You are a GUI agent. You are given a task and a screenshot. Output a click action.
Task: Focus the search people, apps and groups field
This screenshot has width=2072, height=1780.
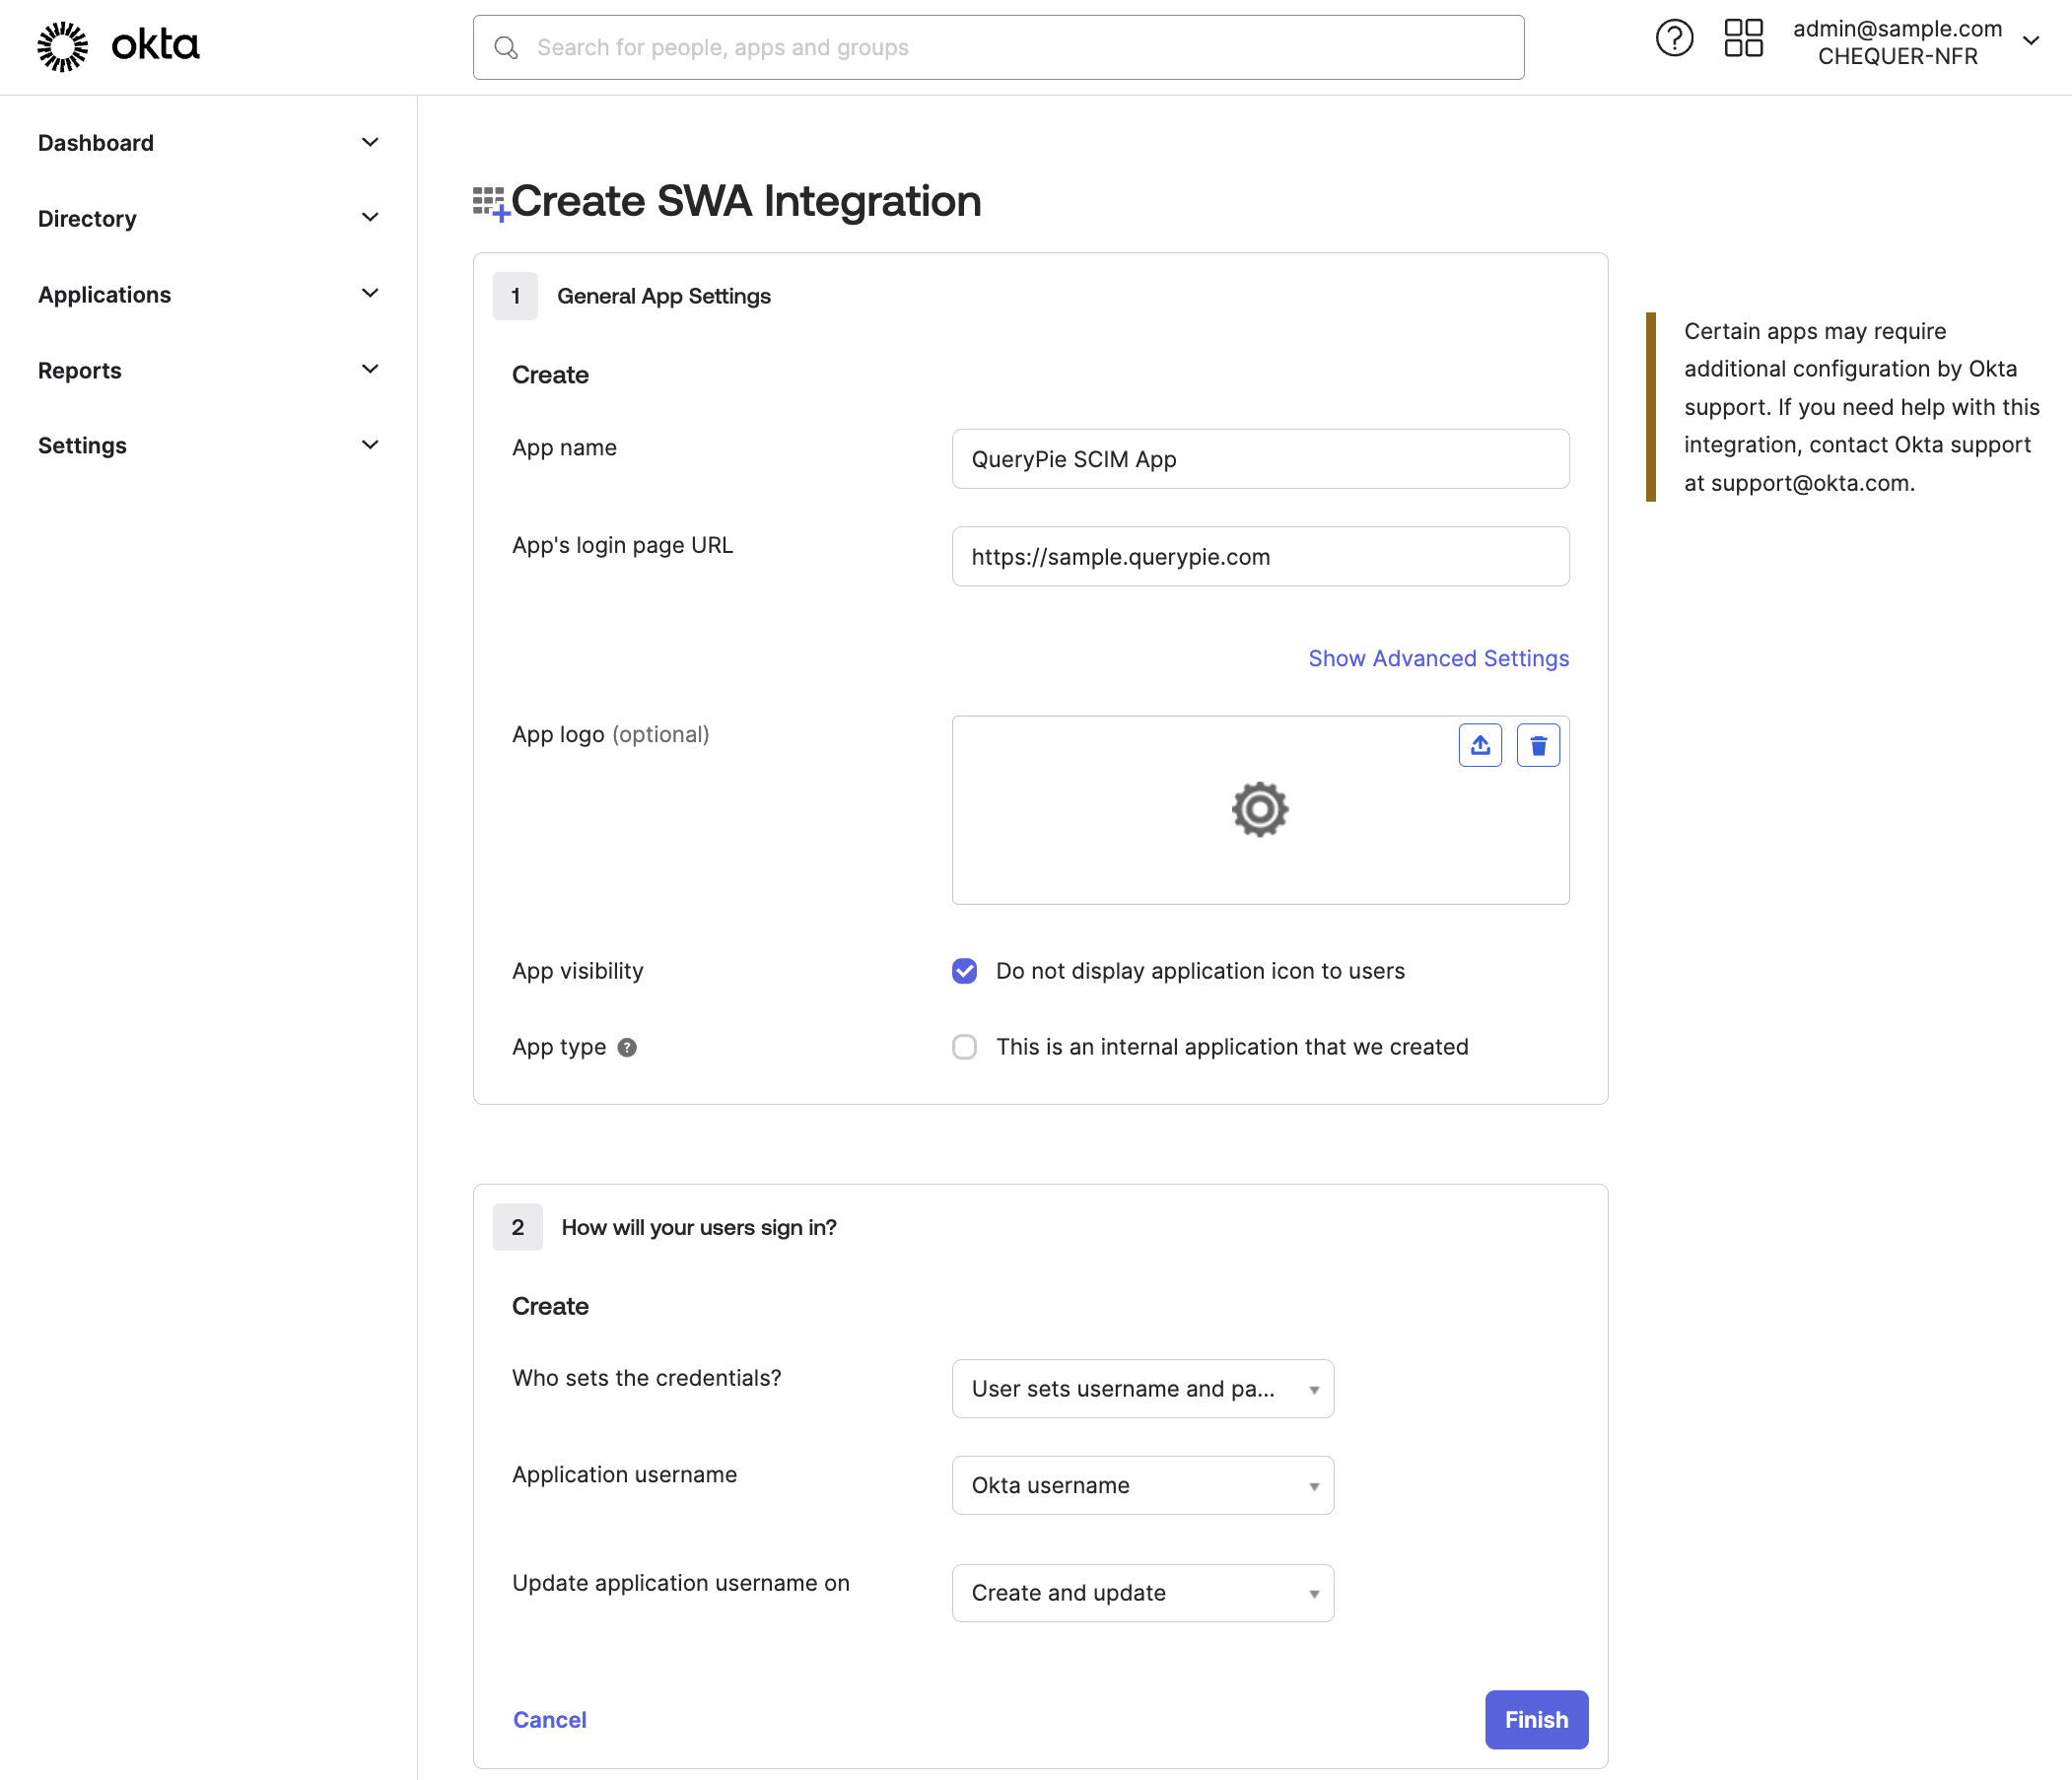[998, 47]
